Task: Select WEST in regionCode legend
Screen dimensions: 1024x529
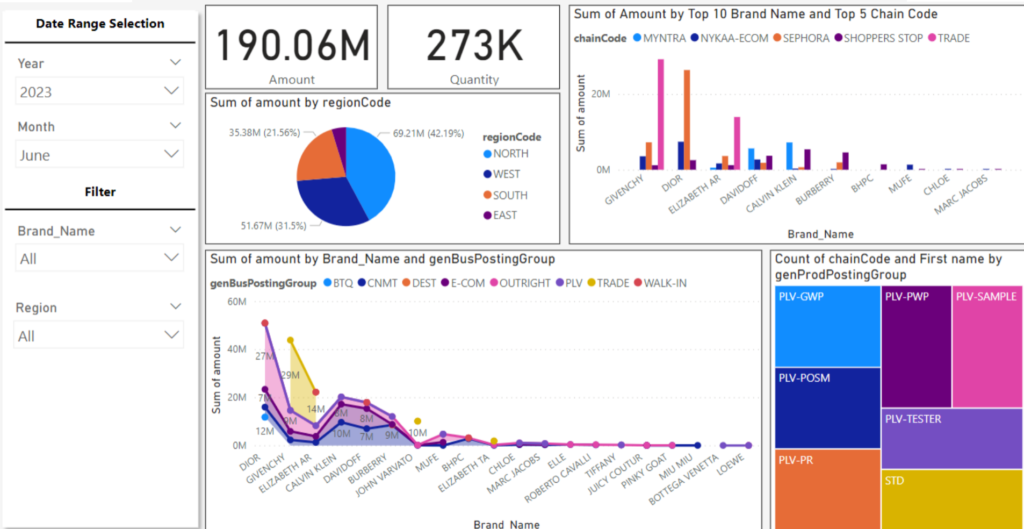Action: coord(502,174)
